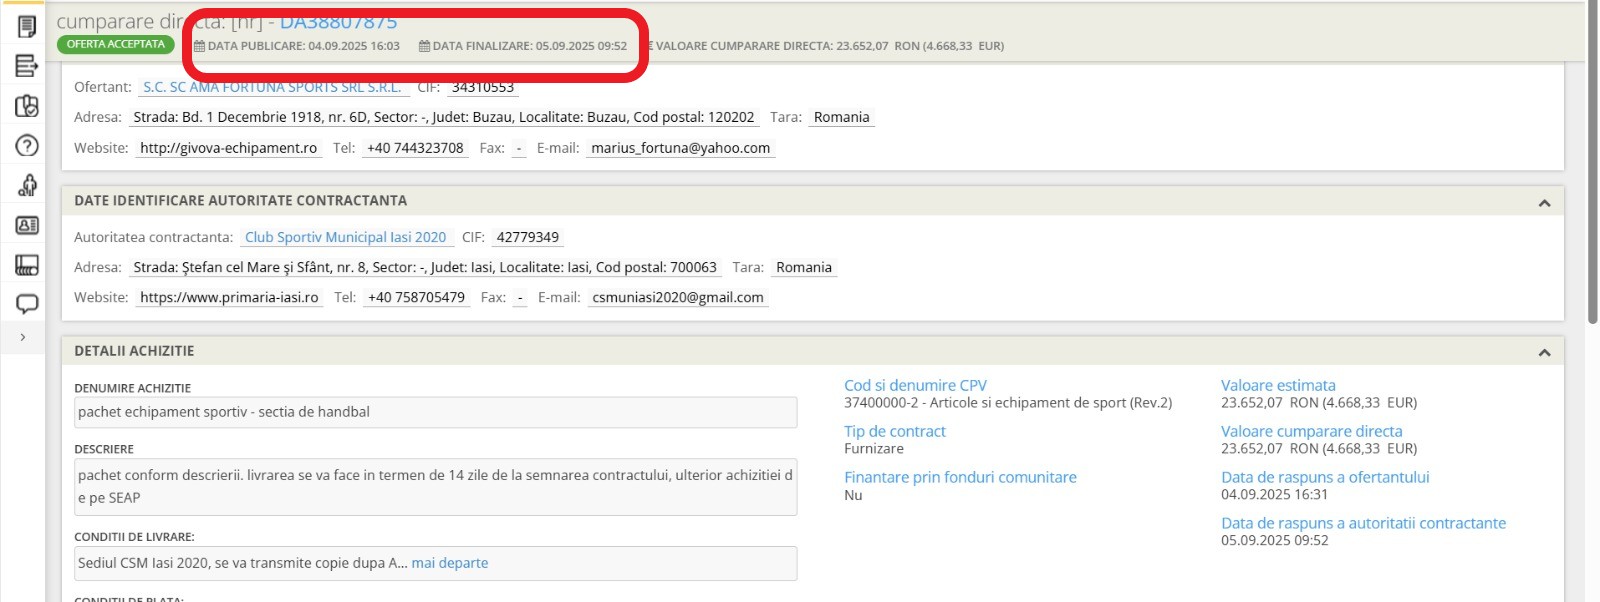The image size is (1600, 602).
Task: Open the document page icon in sidebar
Action: pos(27,26)
